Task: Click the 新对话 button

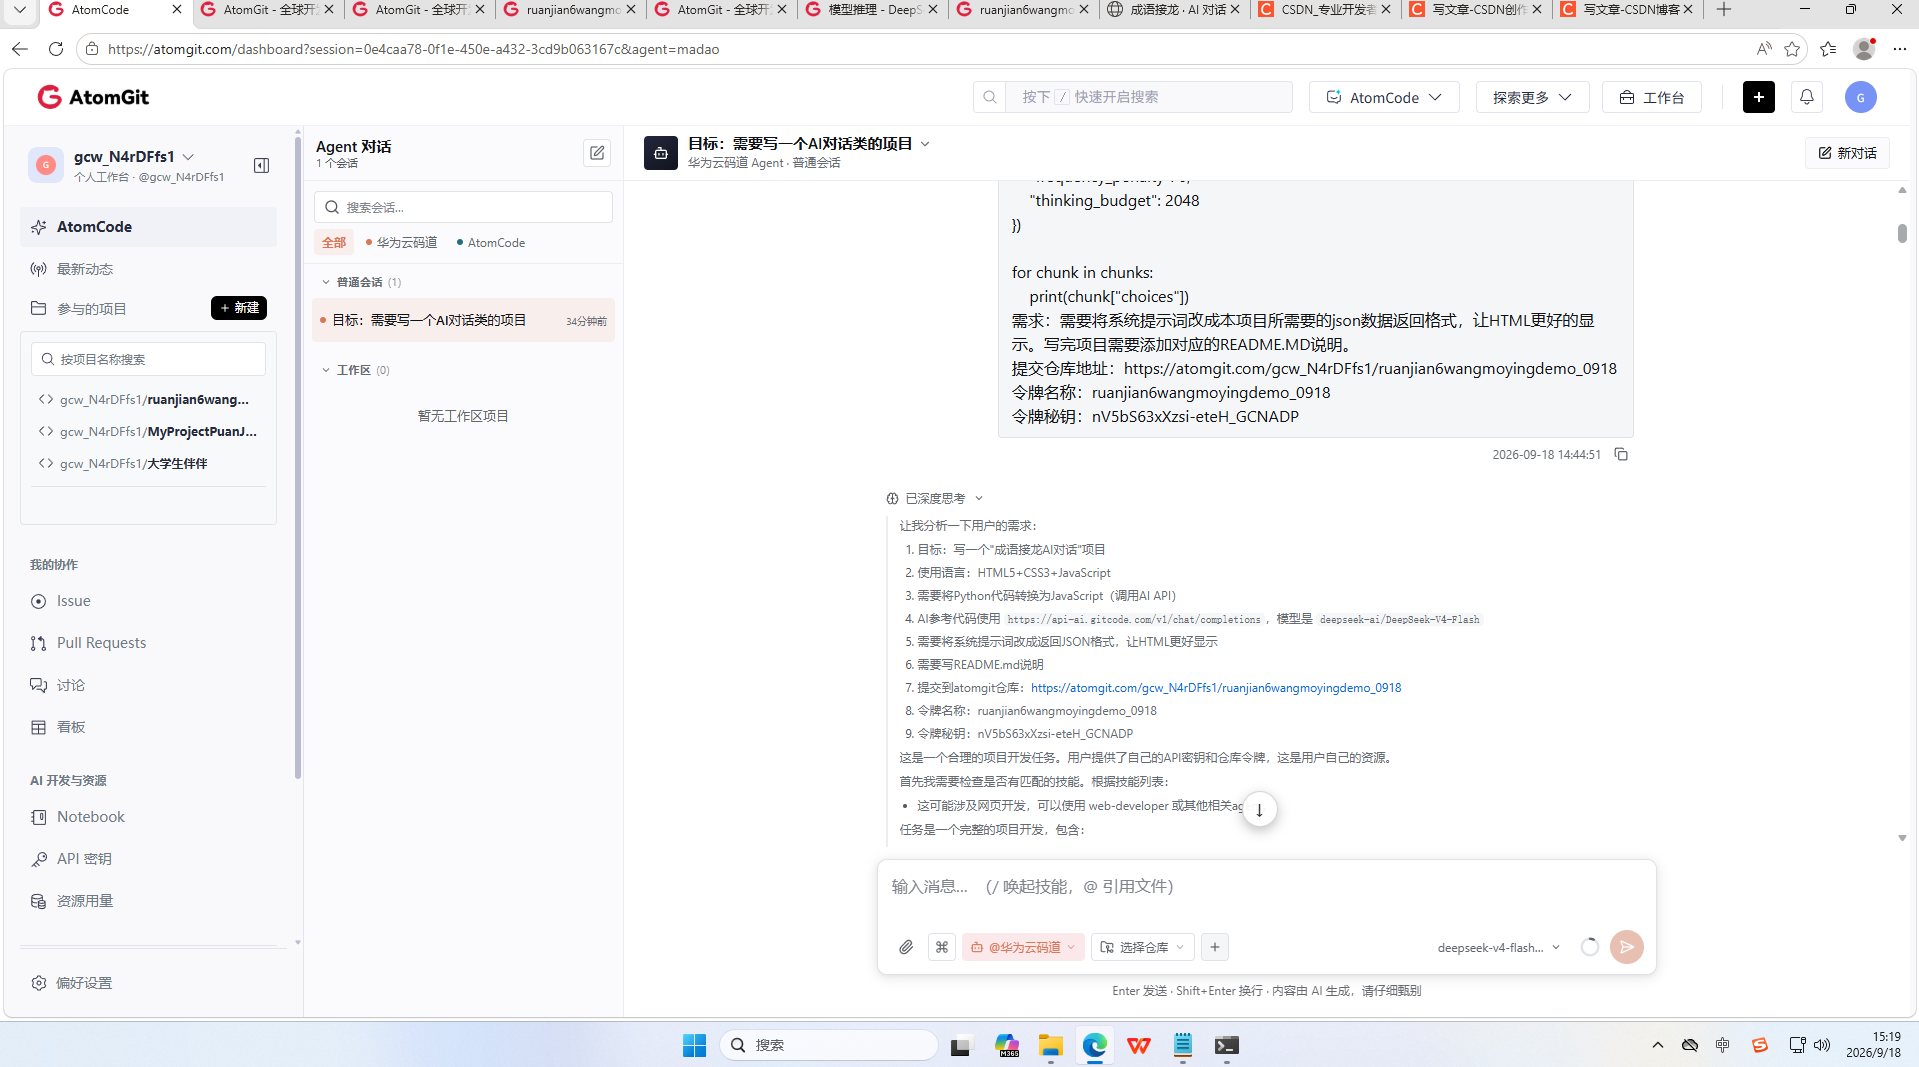Action: click(1846, 153)
